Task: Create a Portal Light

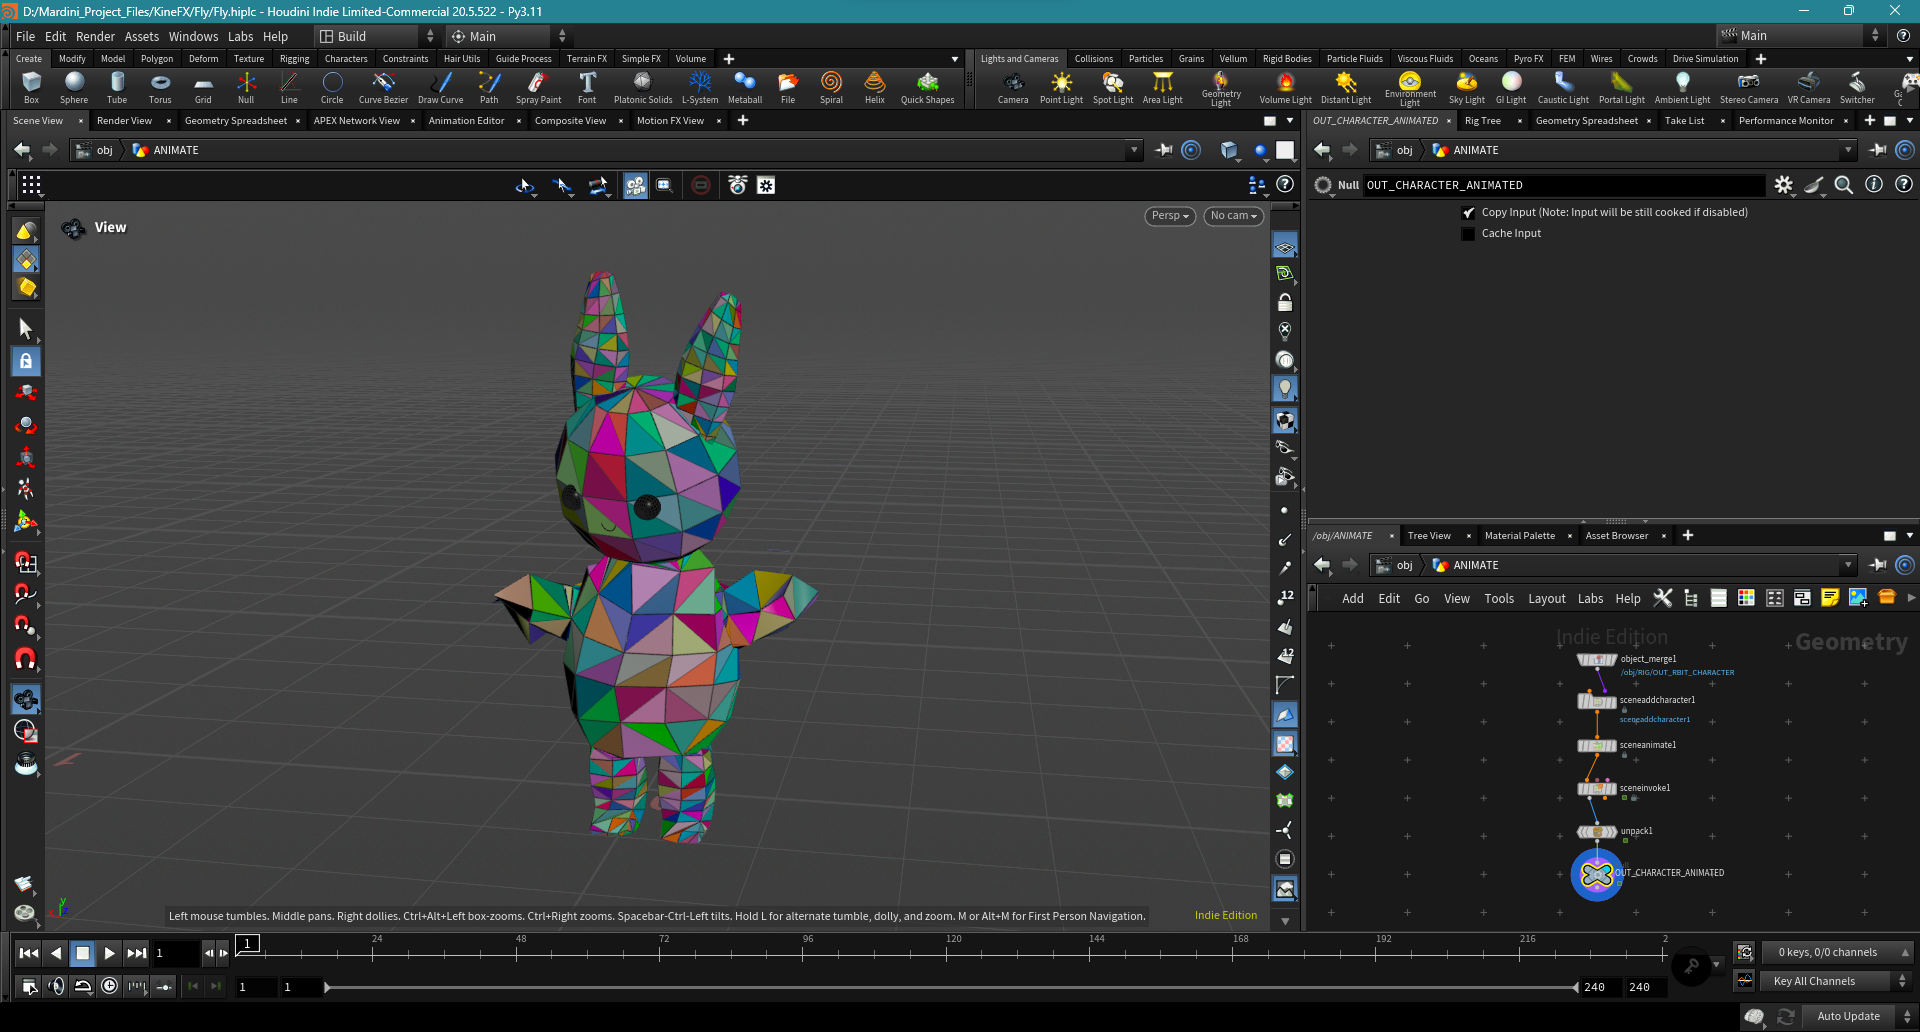Action: [x=1621, y=88]
